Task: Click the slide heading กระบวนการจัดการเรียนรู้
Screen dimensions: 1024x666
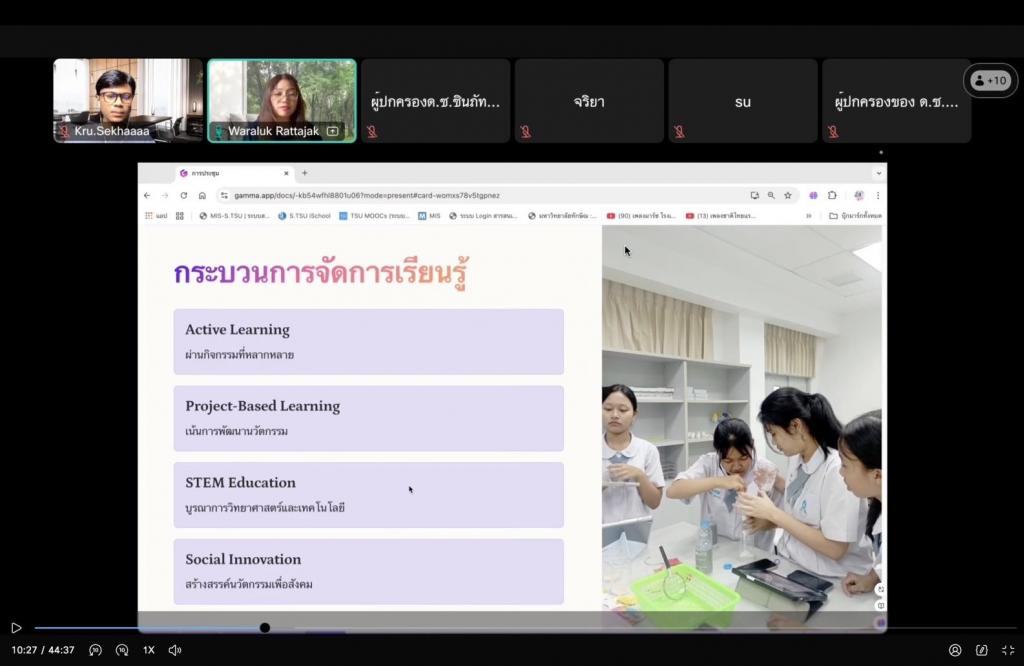Action: 321,273
